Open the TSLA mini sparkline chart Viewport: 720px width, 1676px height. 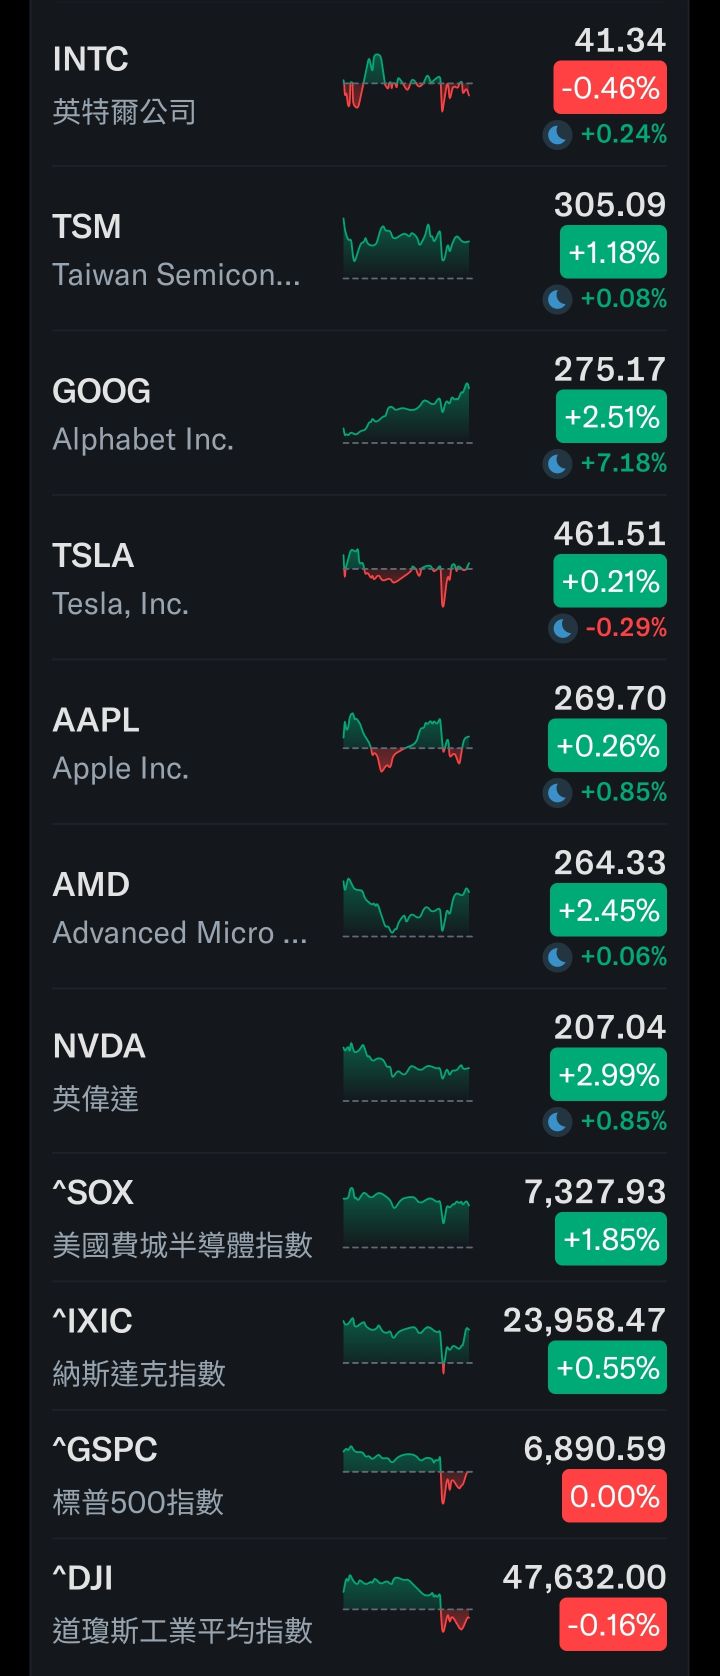(x=407, y=576)
